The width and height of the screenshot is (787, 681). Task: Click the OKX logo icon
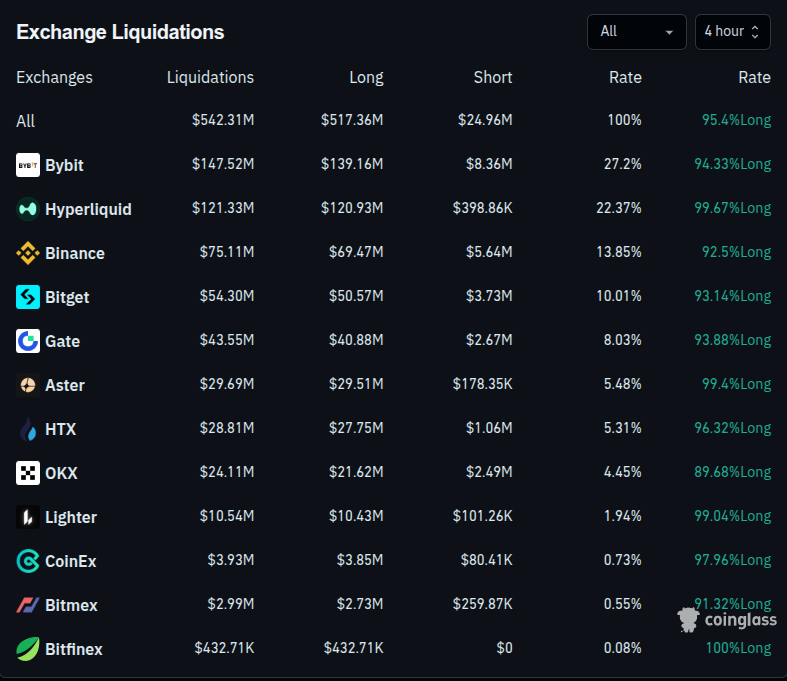coord(28,473)
